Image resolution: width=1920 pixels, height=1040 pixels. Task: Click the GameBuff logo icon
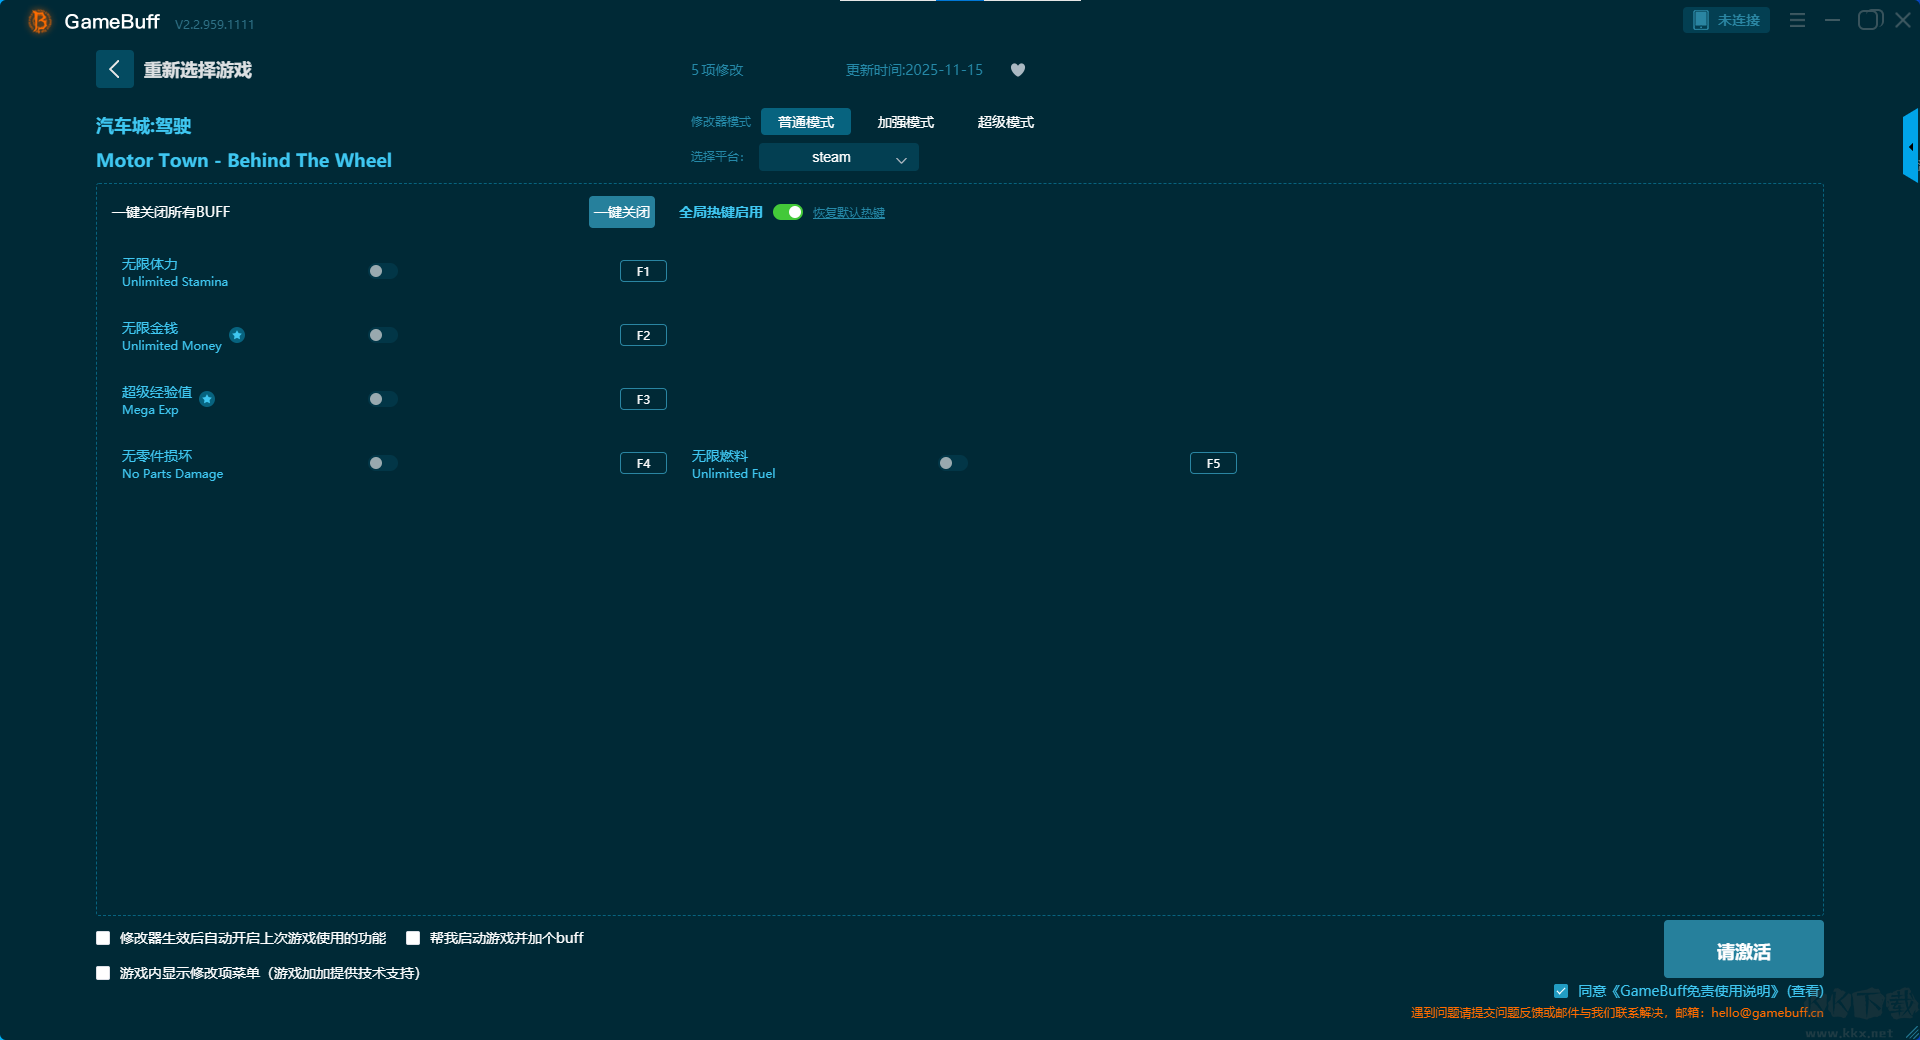pos(39,21)
